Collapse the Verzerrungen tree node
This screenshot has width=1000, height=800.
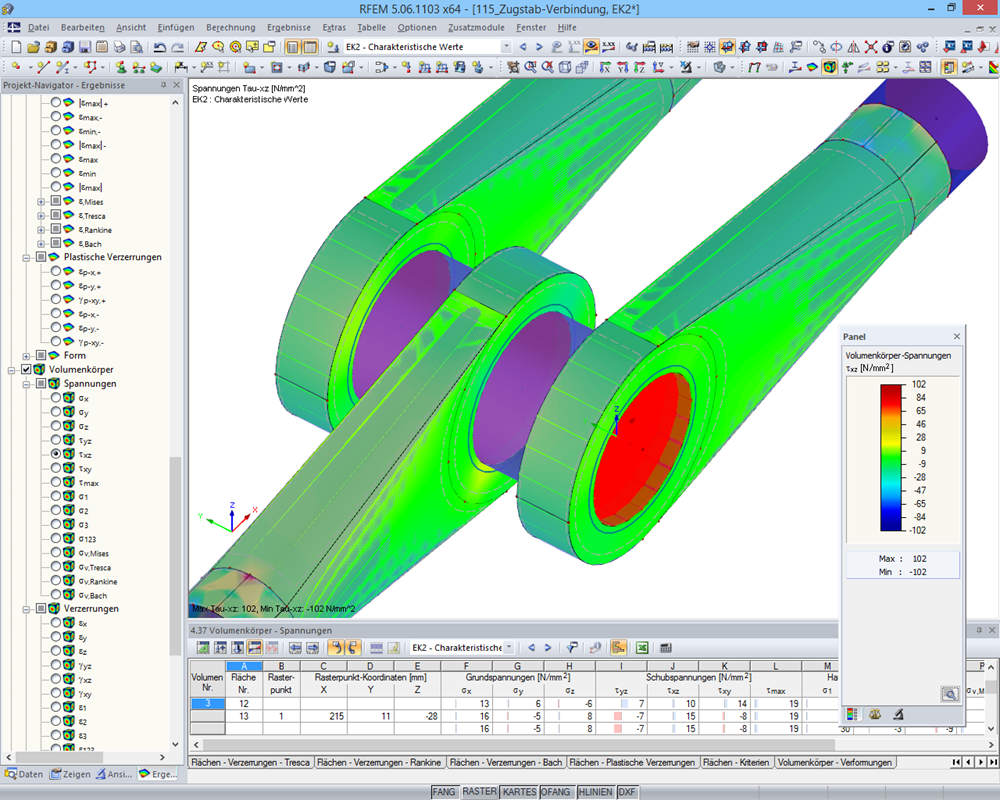[x=26, y=609]
